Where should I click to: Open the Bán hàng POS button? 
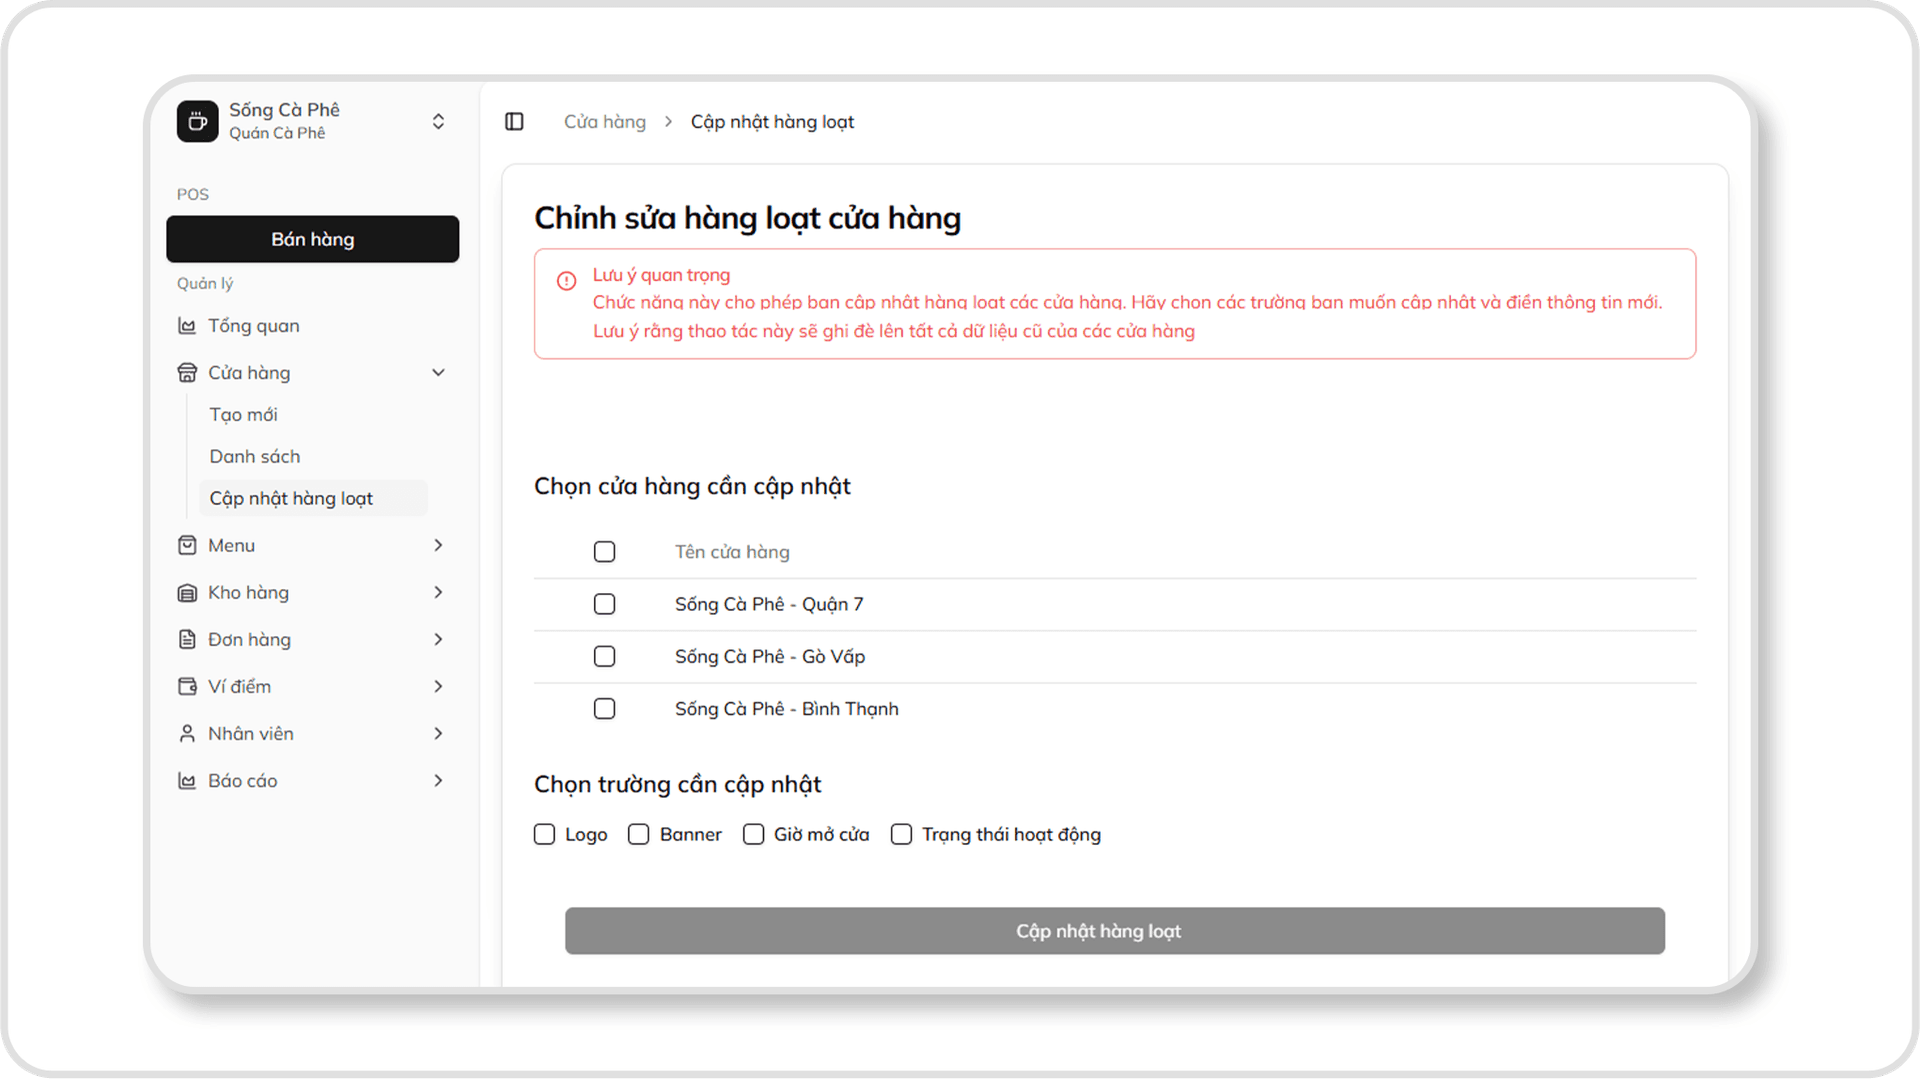[x=312, y=239]
